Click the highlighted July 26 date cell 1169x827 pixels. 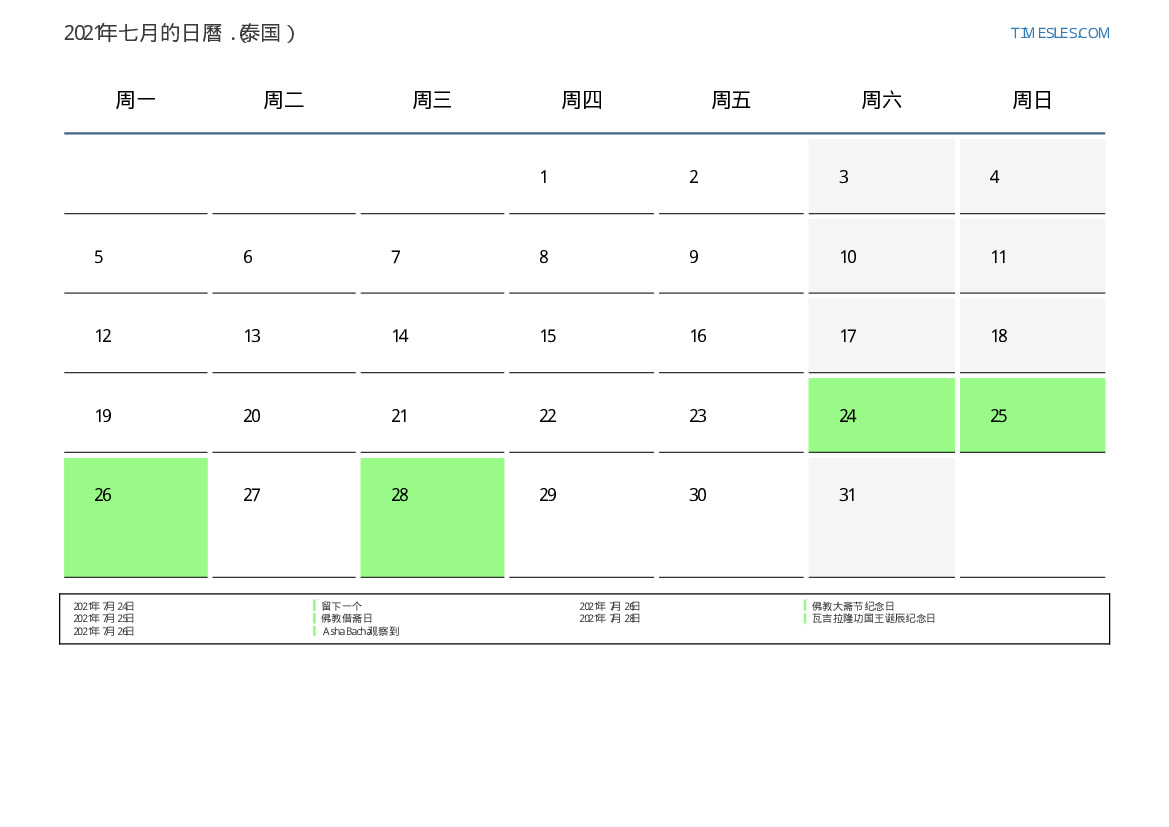(135, 516)
